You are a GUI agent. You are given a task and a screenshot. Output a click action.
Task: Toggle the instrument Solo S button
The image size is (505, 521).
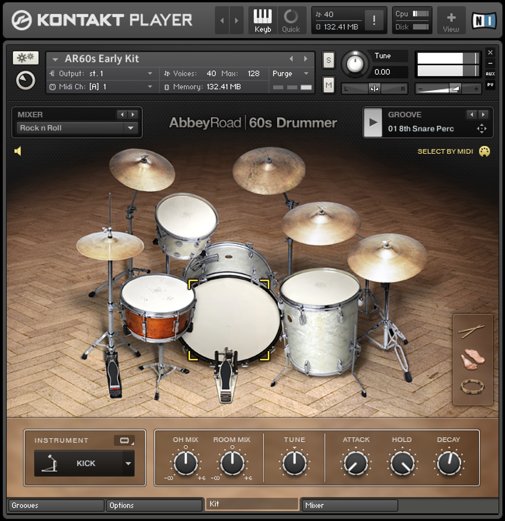(x=329, y=60)
